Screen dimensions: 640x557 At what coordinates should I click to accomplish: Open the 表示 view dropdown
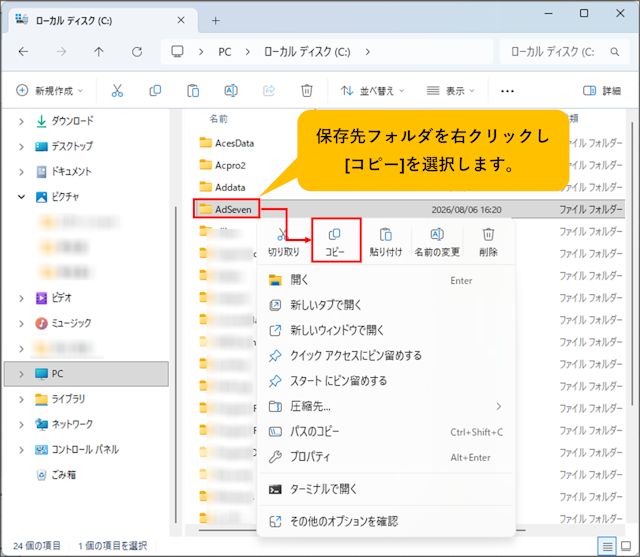point(451,91)
